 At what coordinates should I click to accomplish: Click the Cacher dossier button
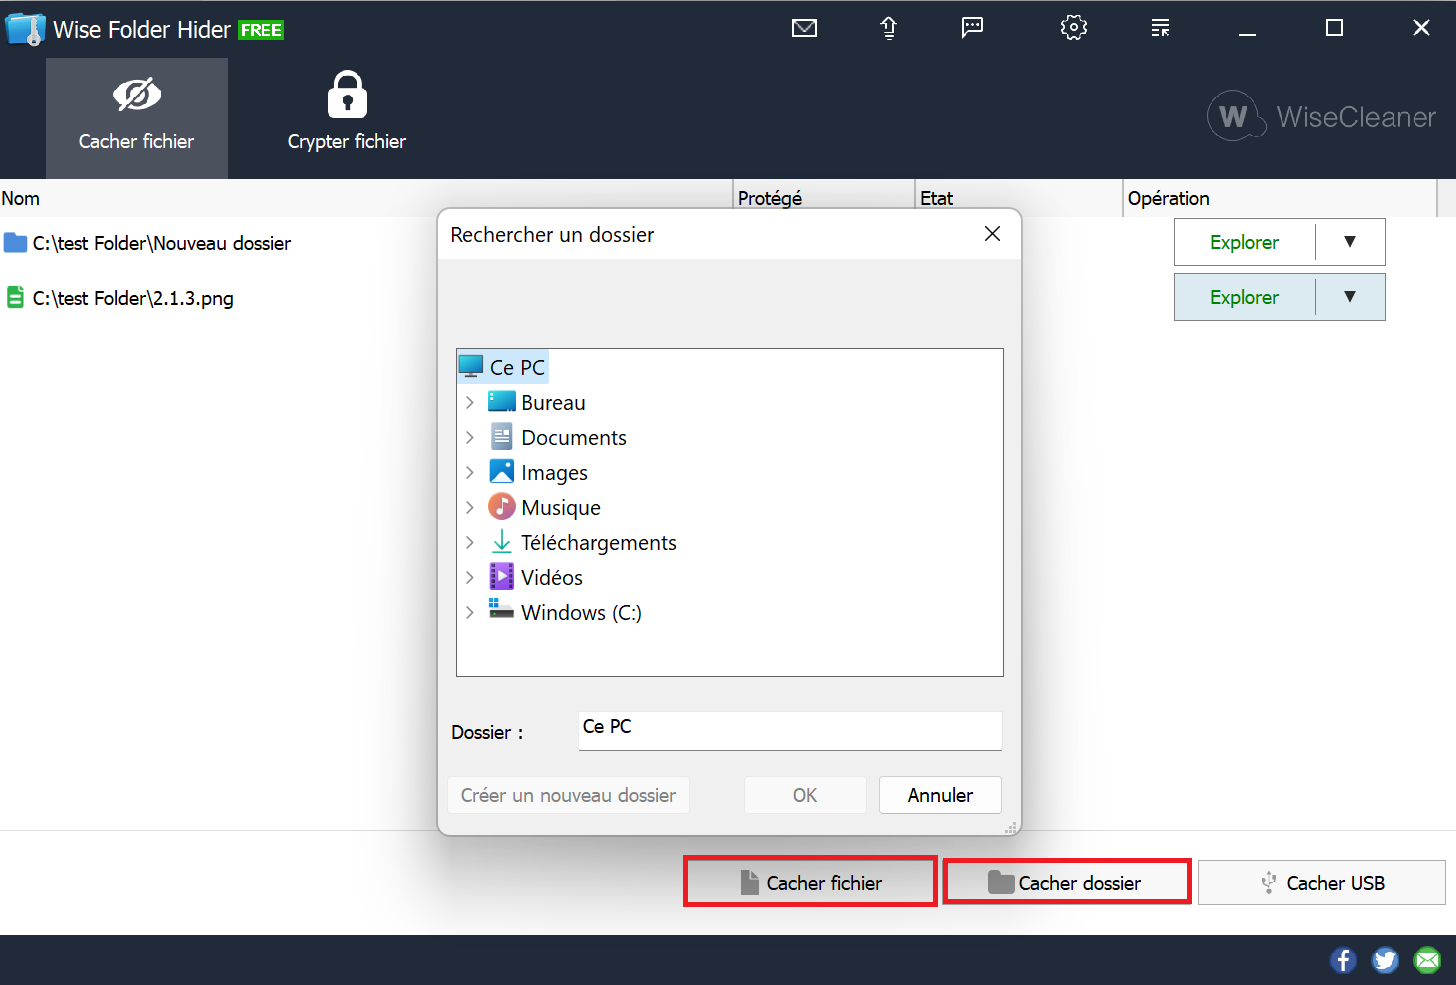pos(1067,882)
